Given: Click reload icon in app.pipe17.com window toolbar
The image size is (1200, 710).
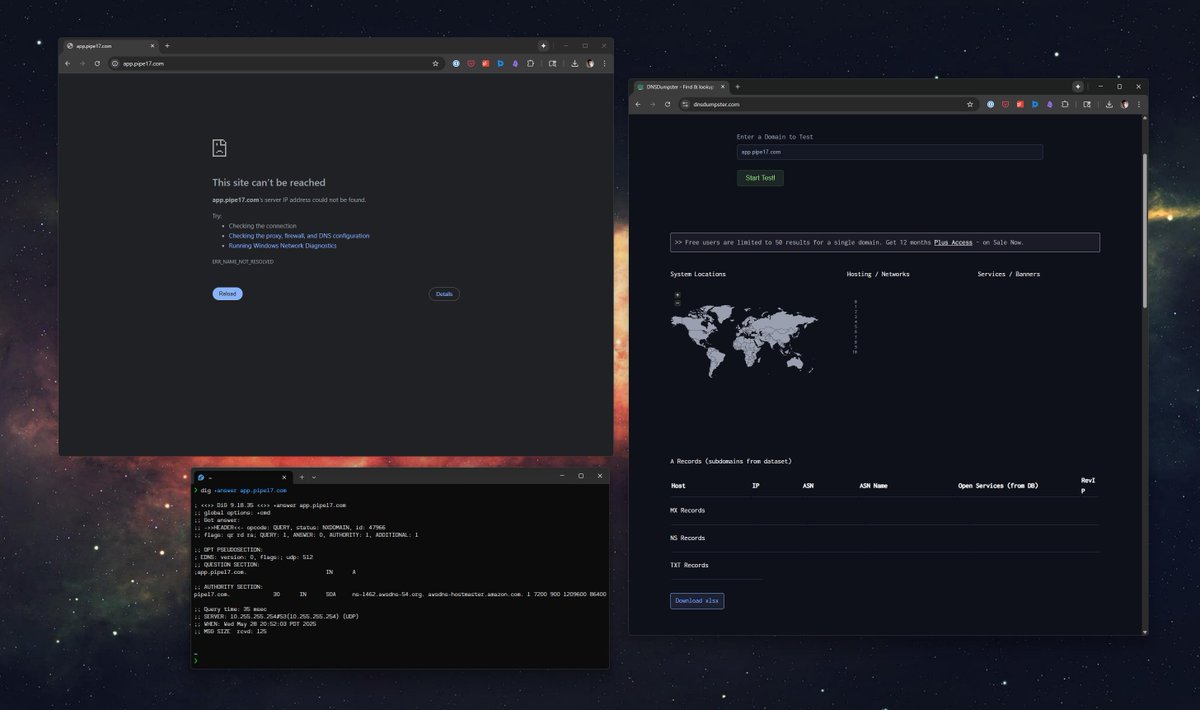Looking at the screenshot, I should pos(97,63).
